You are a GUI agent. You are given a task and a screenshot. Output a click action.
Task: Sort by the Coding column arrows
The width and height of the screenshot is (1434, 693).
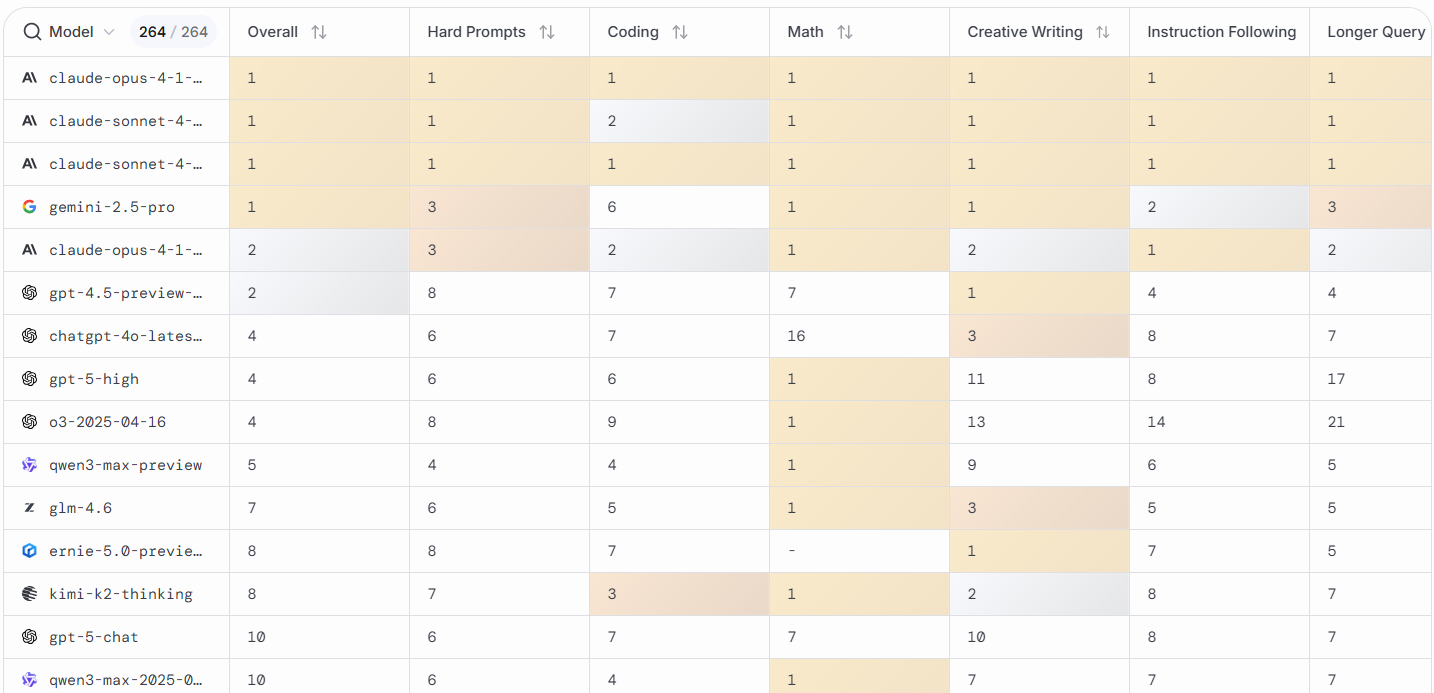pyautogui.click(x=680, y=32)
